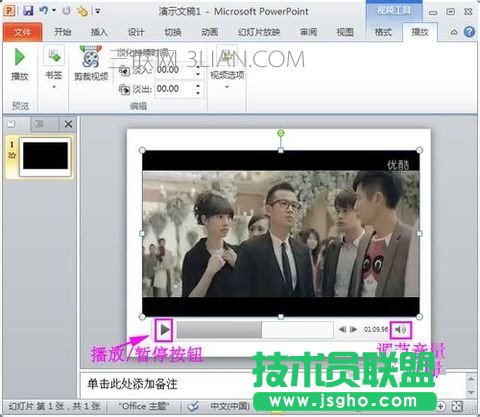Click the zoom in plus icon
This screenshot has height=417, width=480.
(441, 406)
